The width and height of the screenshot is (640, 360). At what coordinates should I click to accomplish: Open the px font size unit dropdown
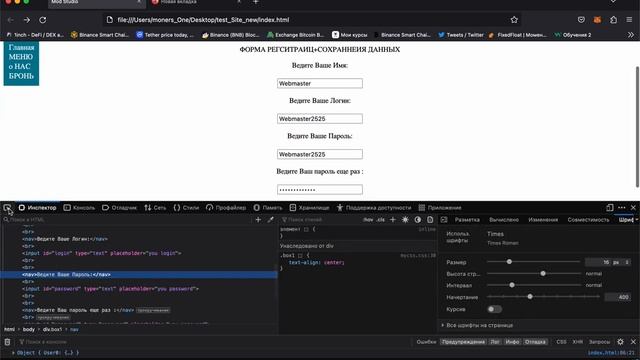tap(620, 262)
